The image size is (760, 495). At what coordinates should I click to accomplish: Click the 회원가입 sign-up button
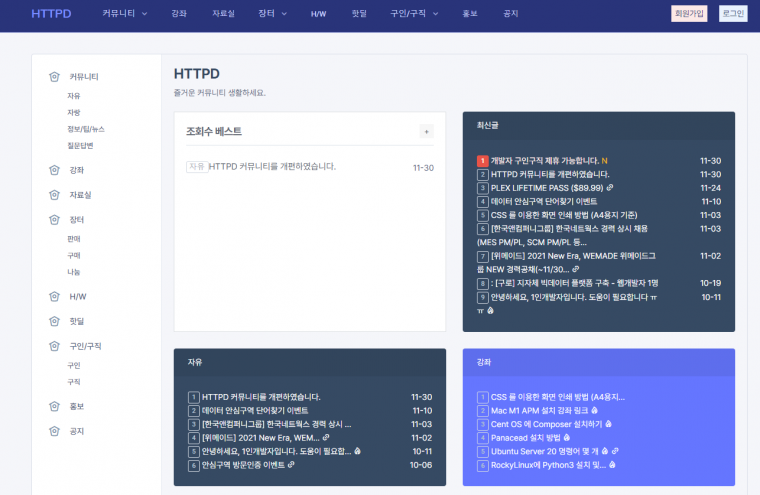[x=688, y=14]
